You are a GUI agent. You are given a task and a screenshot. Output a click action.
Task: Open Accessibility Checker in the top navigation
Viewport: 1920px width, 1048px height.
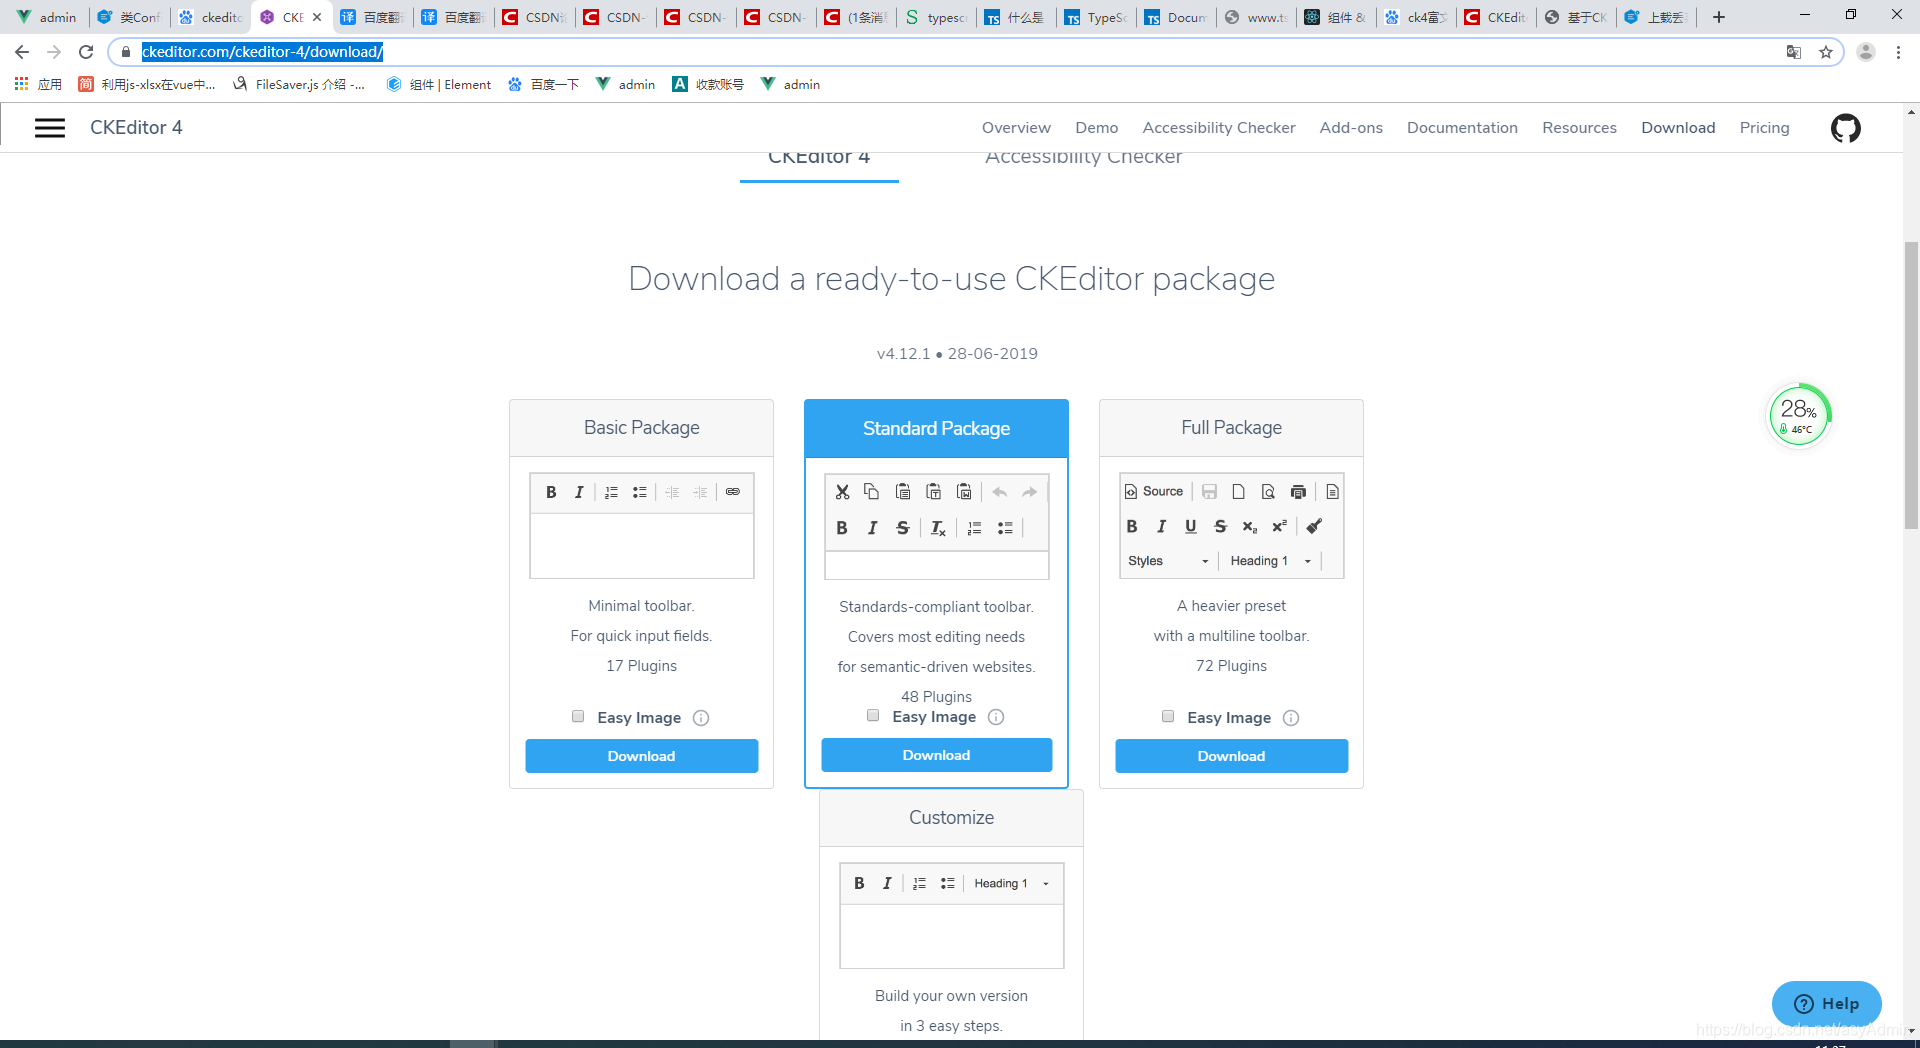1219,128
